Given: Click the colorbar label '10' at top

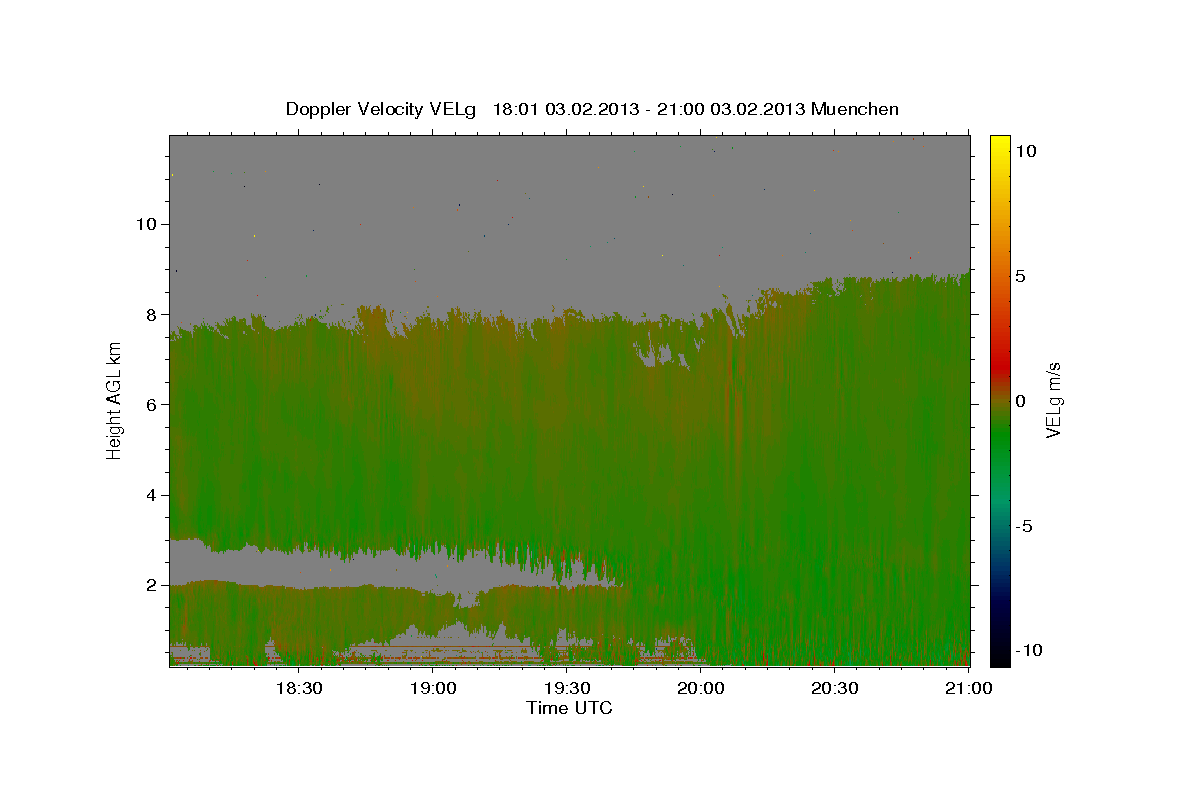Looking at the screenshot, I should tap(1025, 150).
